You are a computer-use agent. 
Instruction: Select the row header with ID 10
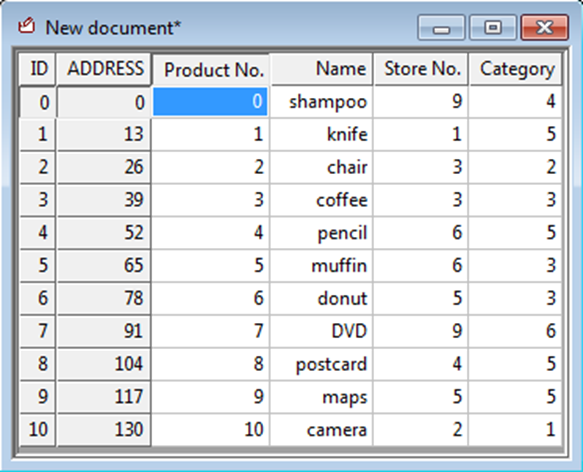point(38,429)
